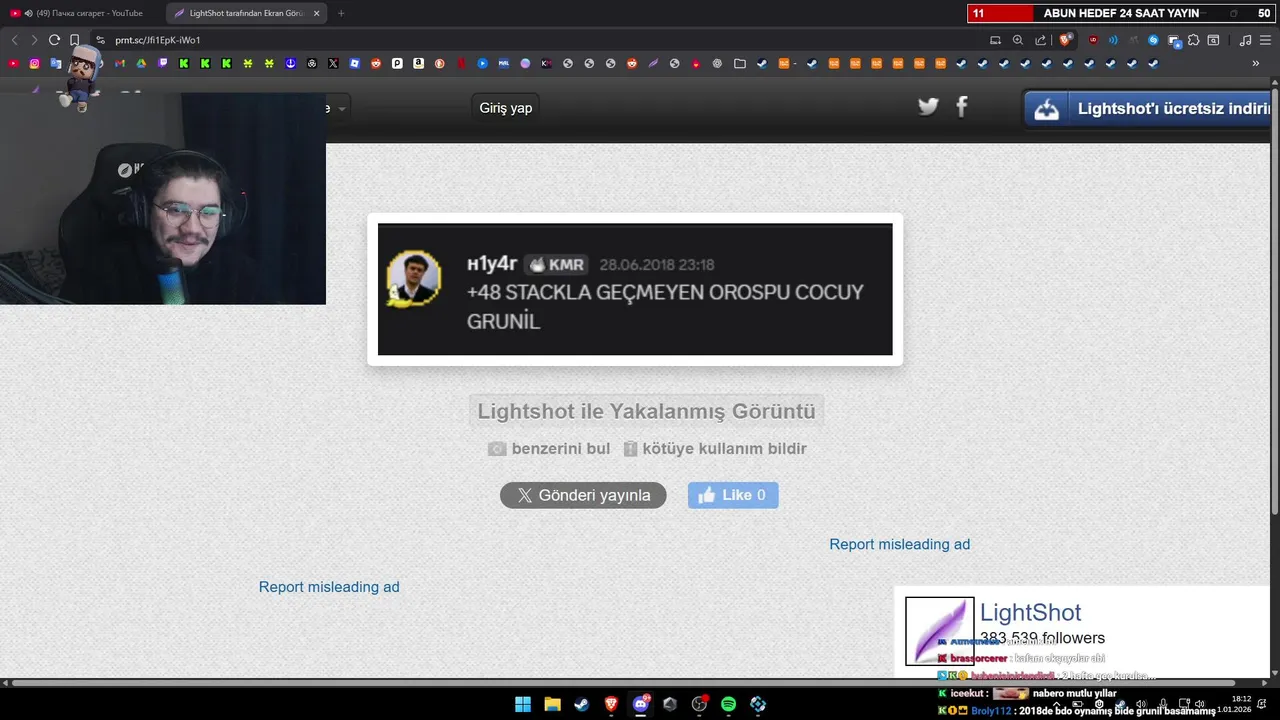Image resolution: width=1280 pixels, height=720 pixels.
Task: Open the Netflix bookmark
Action: pos(461,63)
